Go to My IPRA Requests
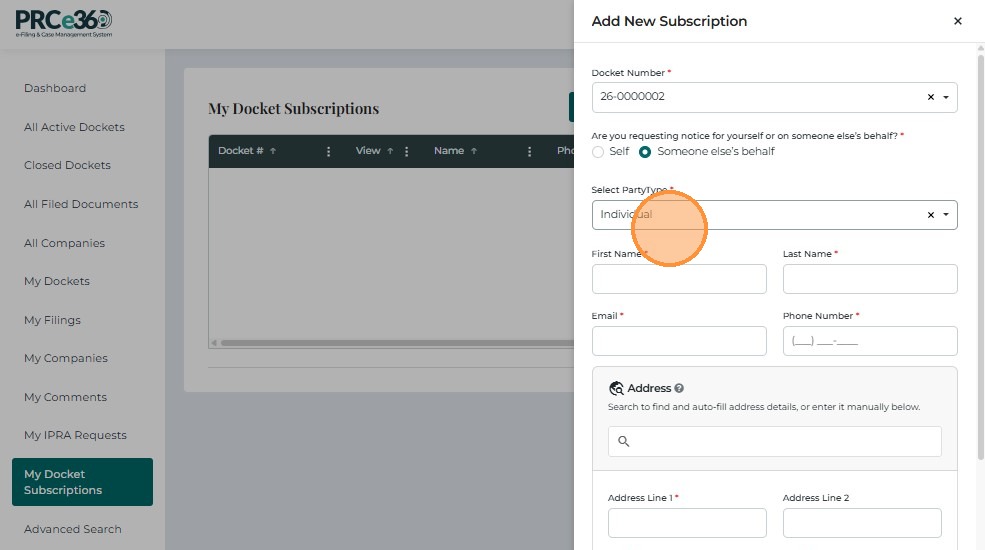Image resolution: width=985 pixels, height=550 pixels. tap(75, 435)
